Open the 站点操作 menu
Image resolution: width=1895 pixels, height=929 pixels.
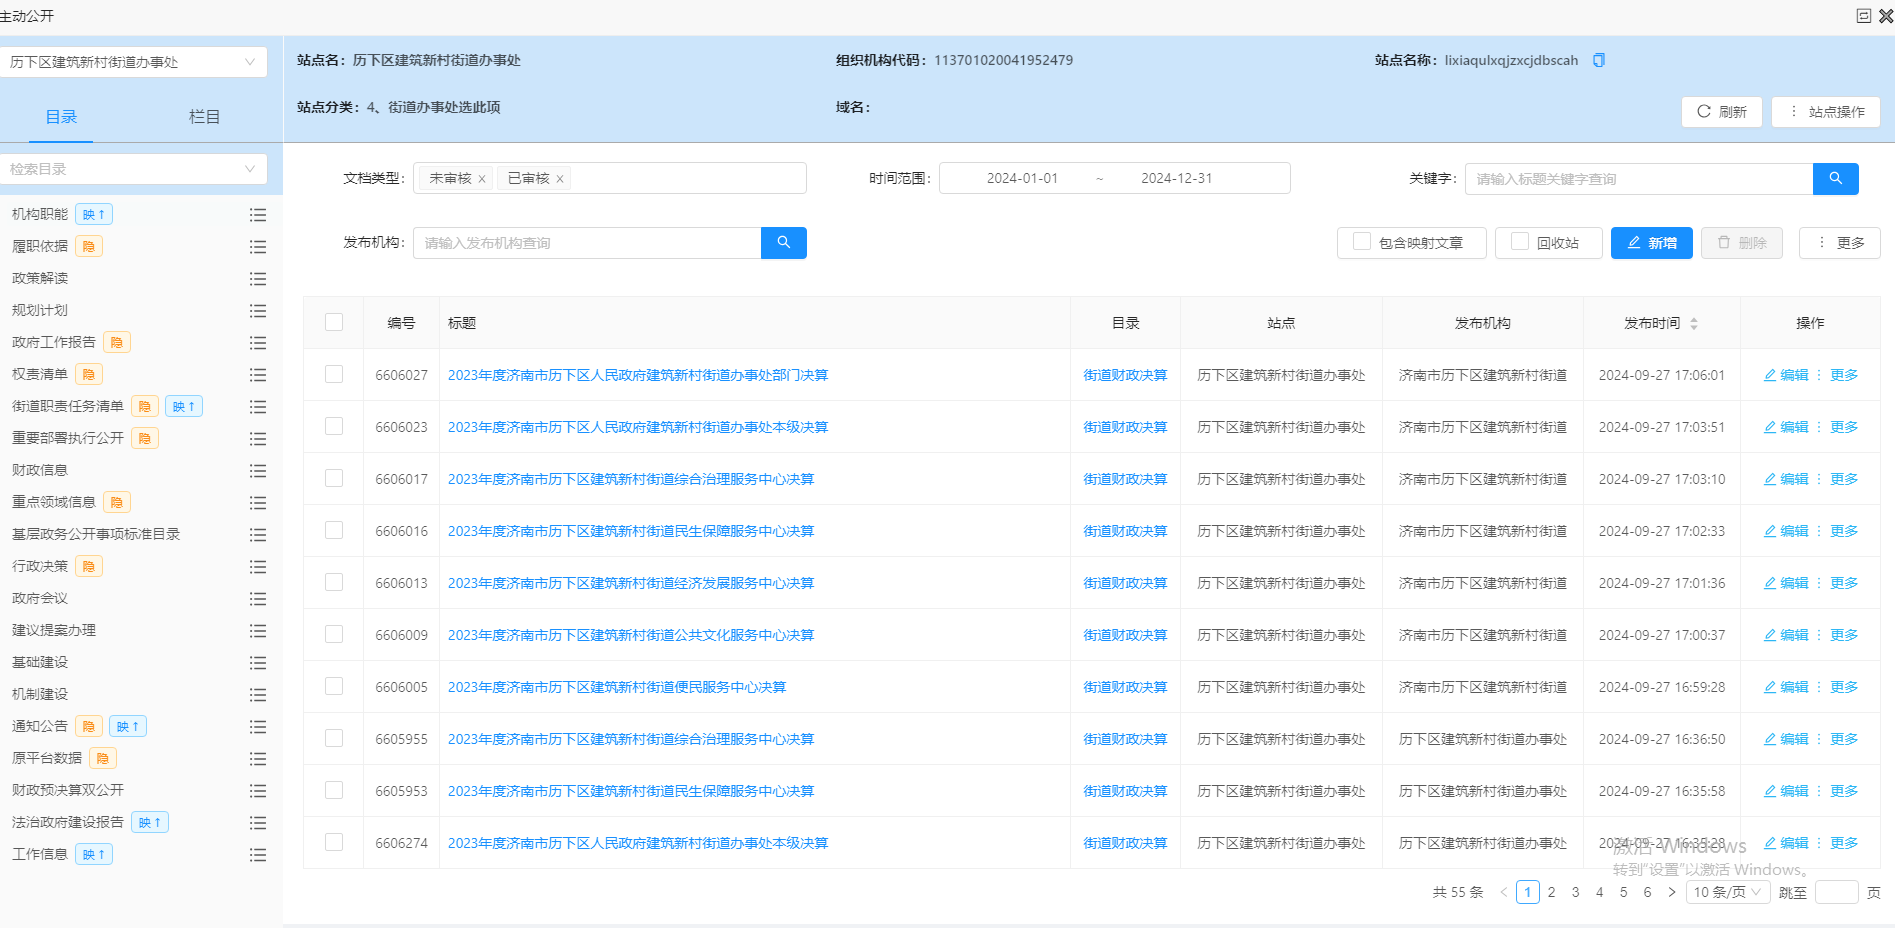pyautogui.click(x=1826, y=112)
